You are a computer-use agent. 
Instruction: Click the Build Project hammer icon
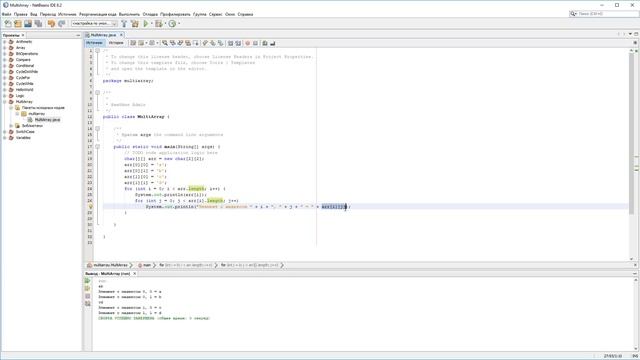(x=124, y=24)
